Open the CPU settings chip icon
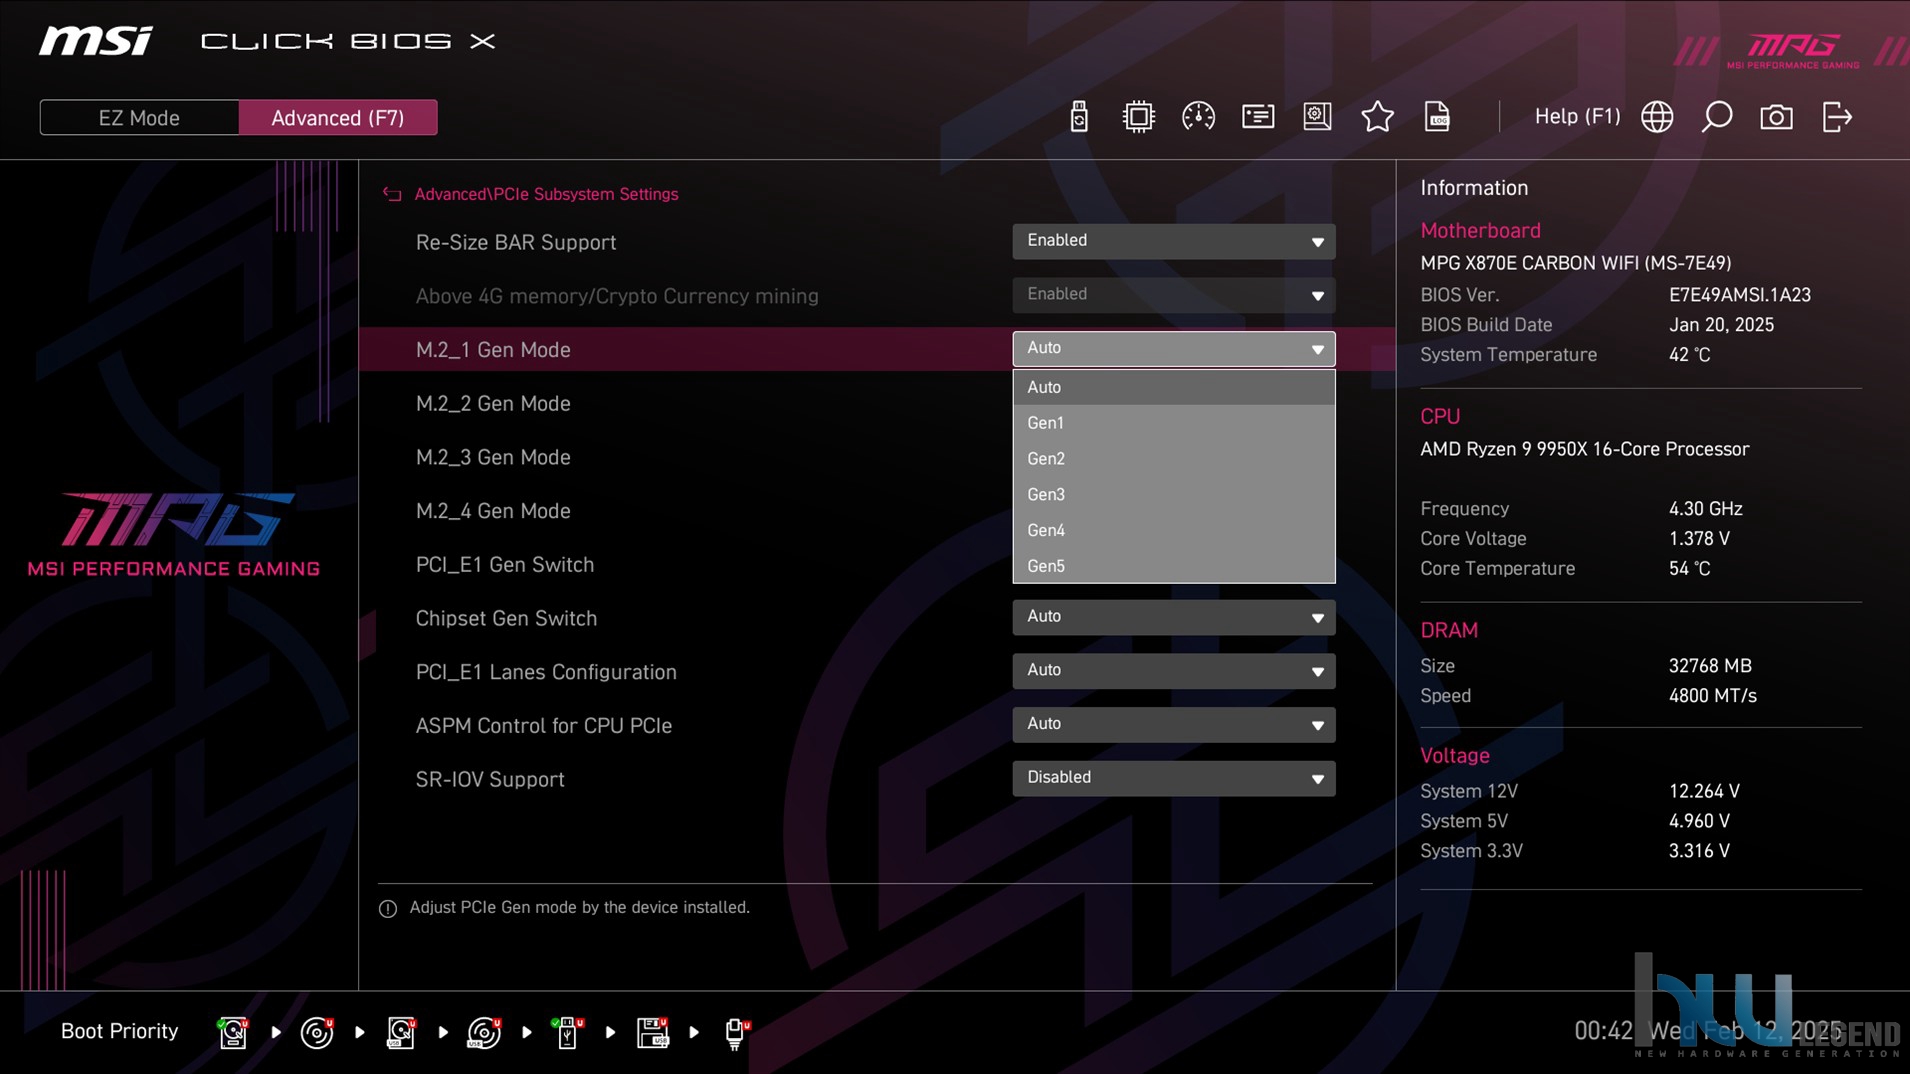 coord(1138,117)
